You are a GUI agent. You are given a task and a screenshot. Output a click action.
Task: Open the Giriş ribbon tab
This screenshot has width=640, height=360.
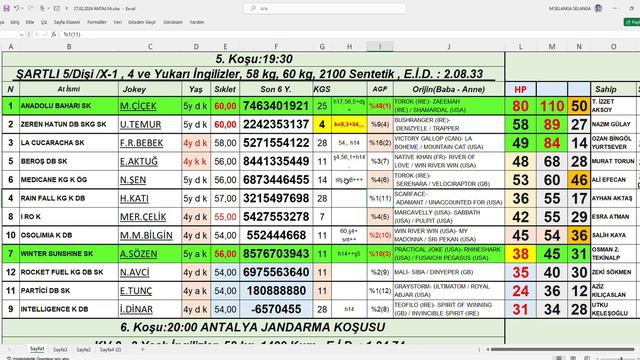point(15,22)
